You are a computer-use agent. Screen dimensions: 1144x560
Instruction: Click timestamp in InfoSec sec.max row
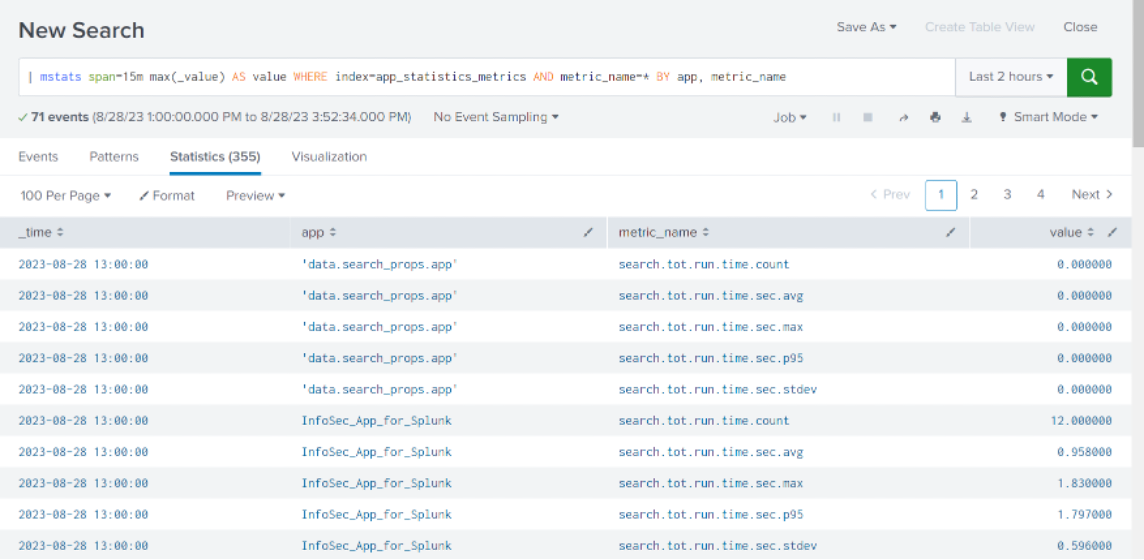coord(83,483)
